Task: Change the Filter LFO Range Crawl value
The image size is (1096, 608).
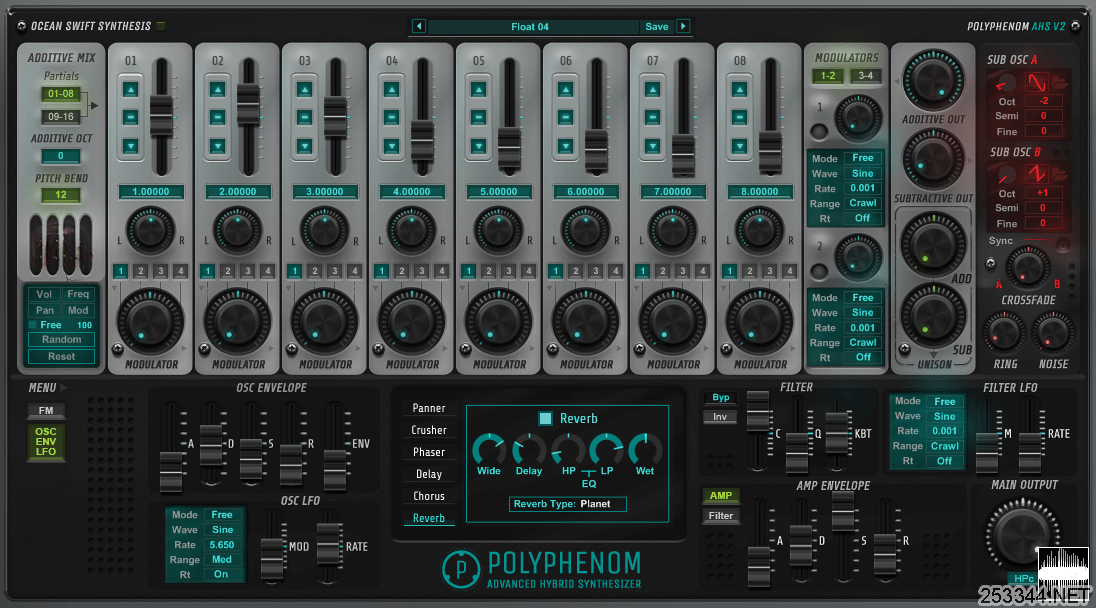Action: coord(944,446)
